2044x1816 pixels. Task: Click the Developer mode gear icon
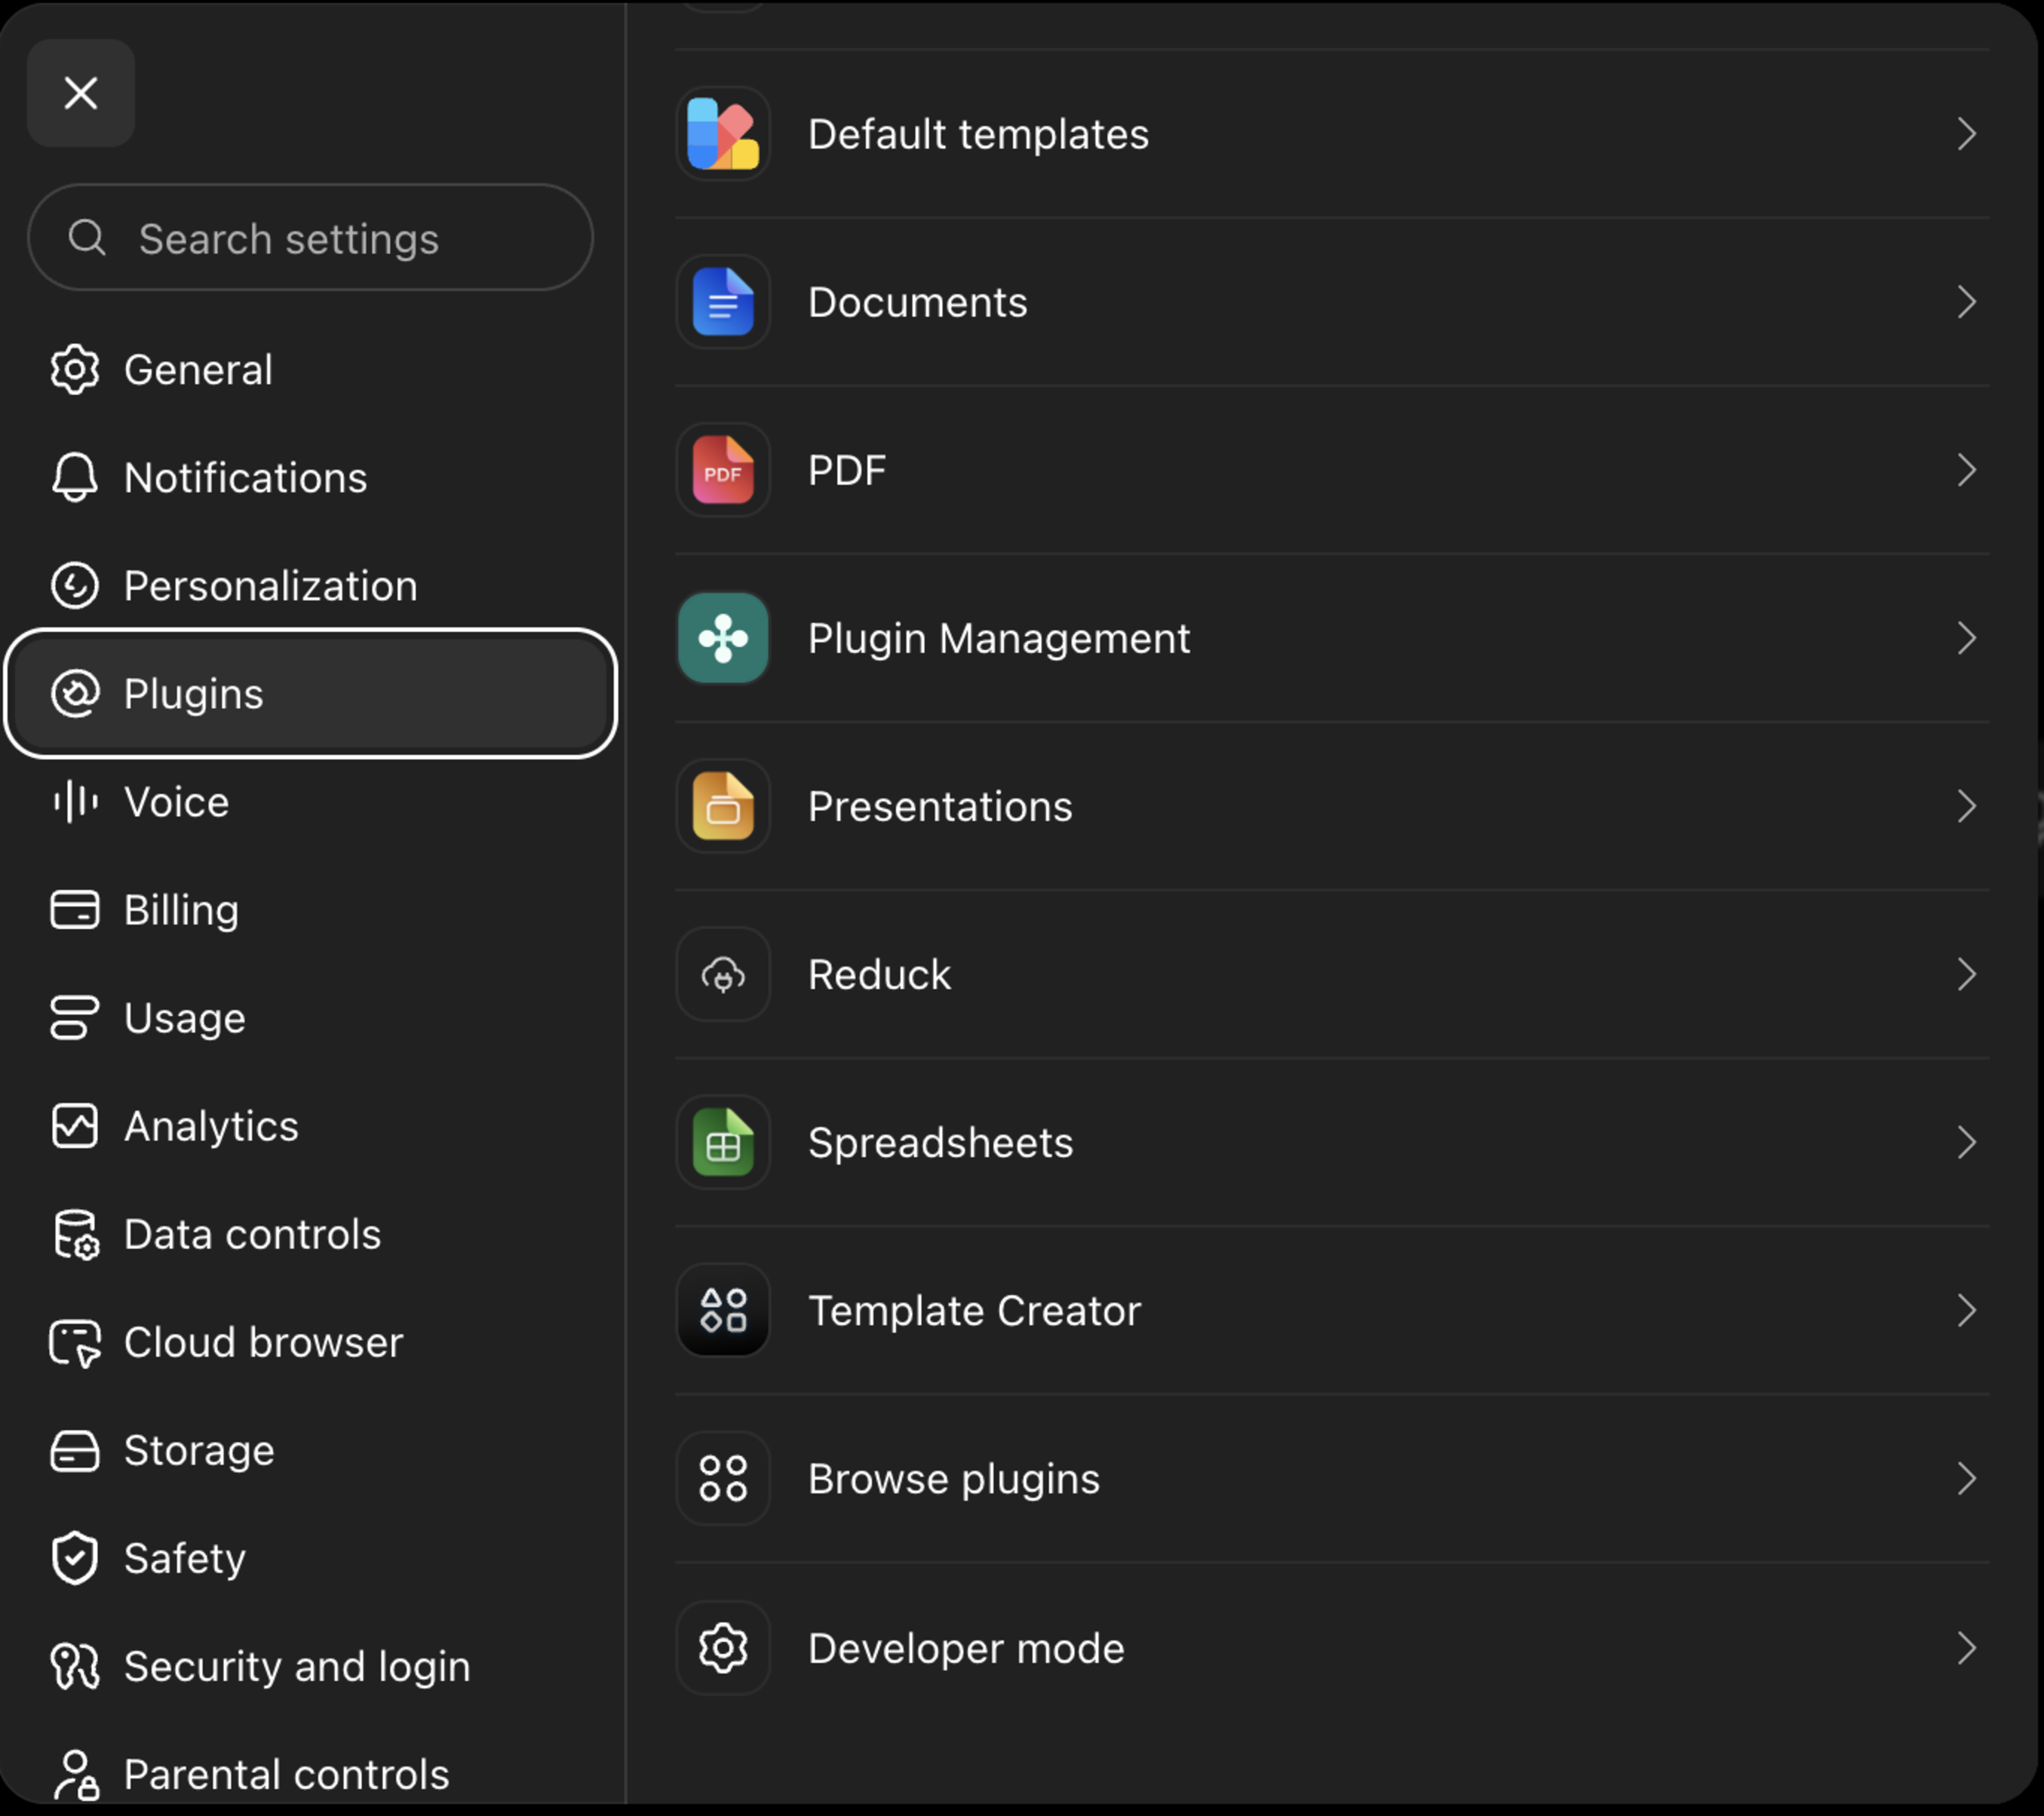pyautogui.click(x=723, y=1648)
